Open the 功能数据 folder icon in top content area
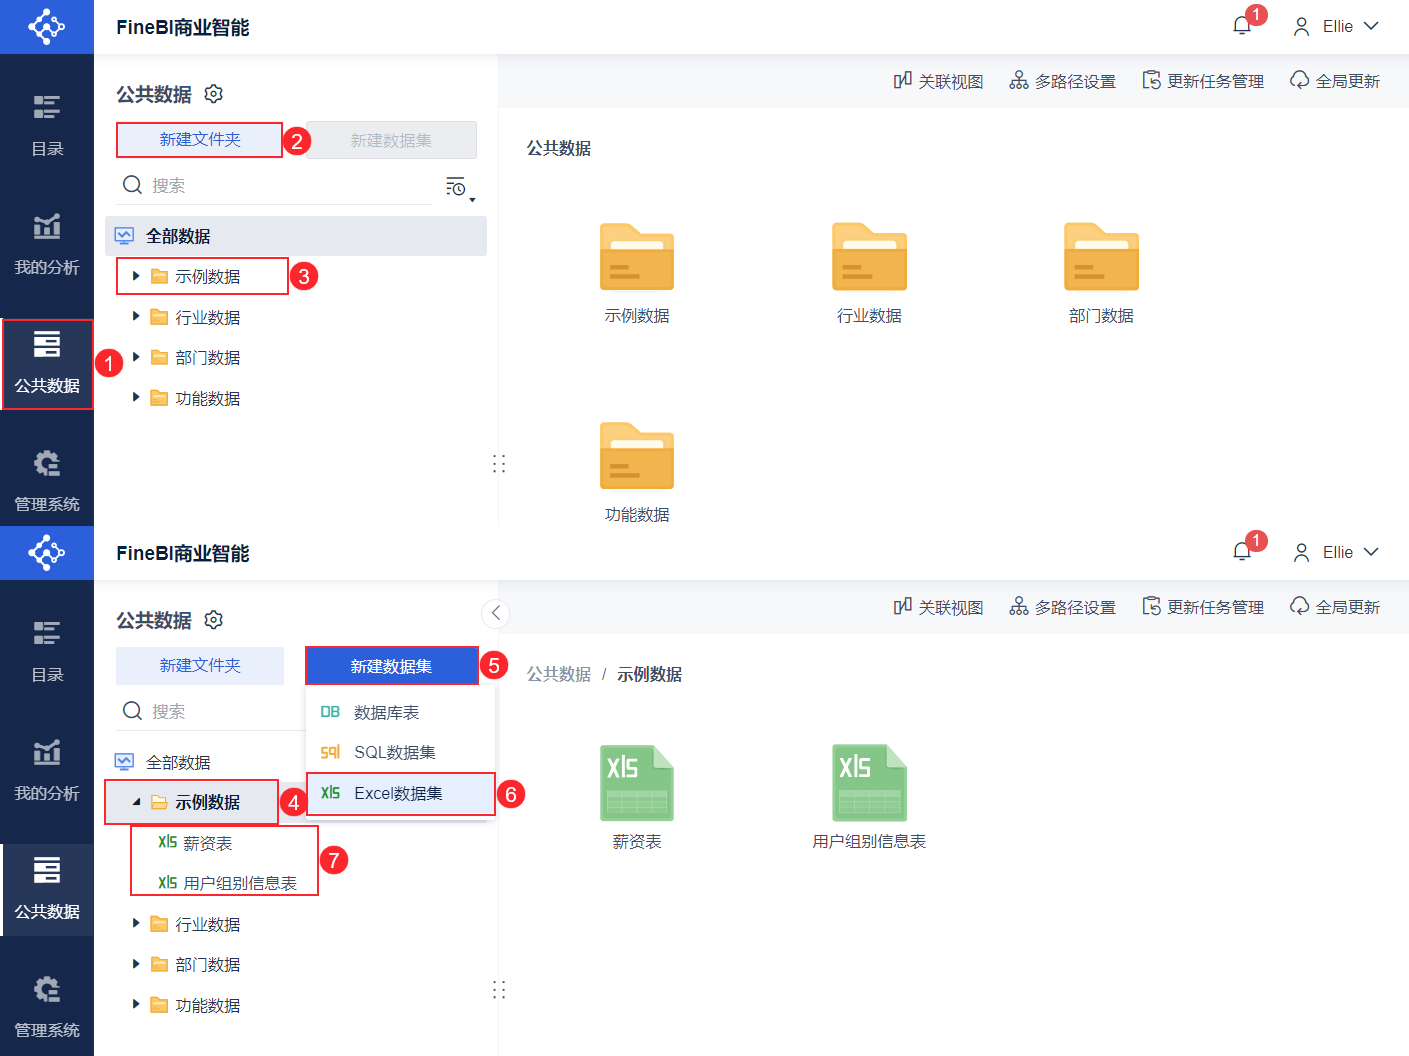 click(x=637, y=456)
